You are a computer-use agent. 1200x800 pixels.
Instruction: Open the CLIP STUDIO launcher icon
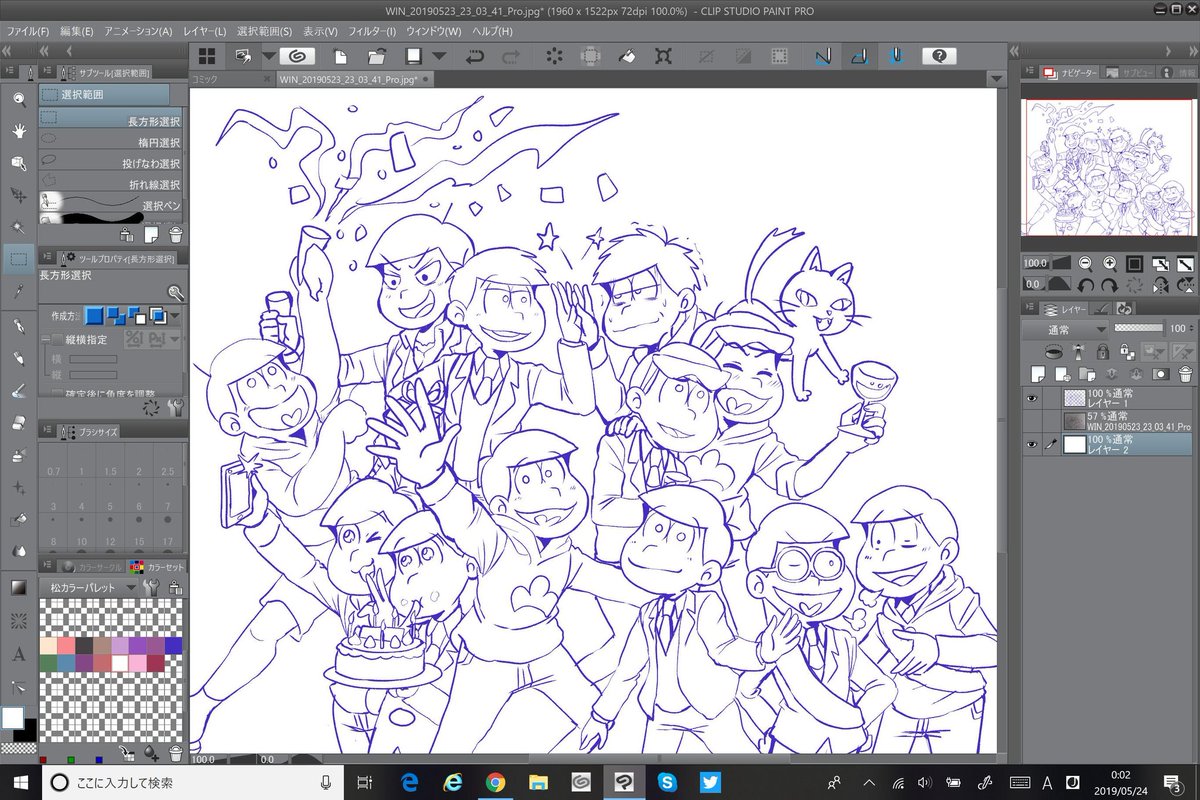pyautogui.click(x=298, y=57)
